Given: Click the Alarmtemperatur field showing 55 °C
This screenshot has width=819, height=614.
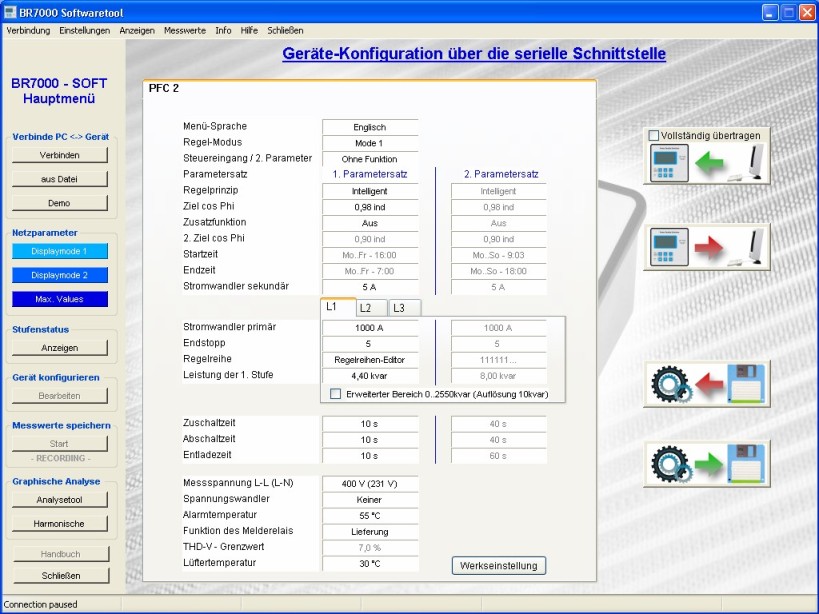Looking at the screenshot, I should 370,516.
